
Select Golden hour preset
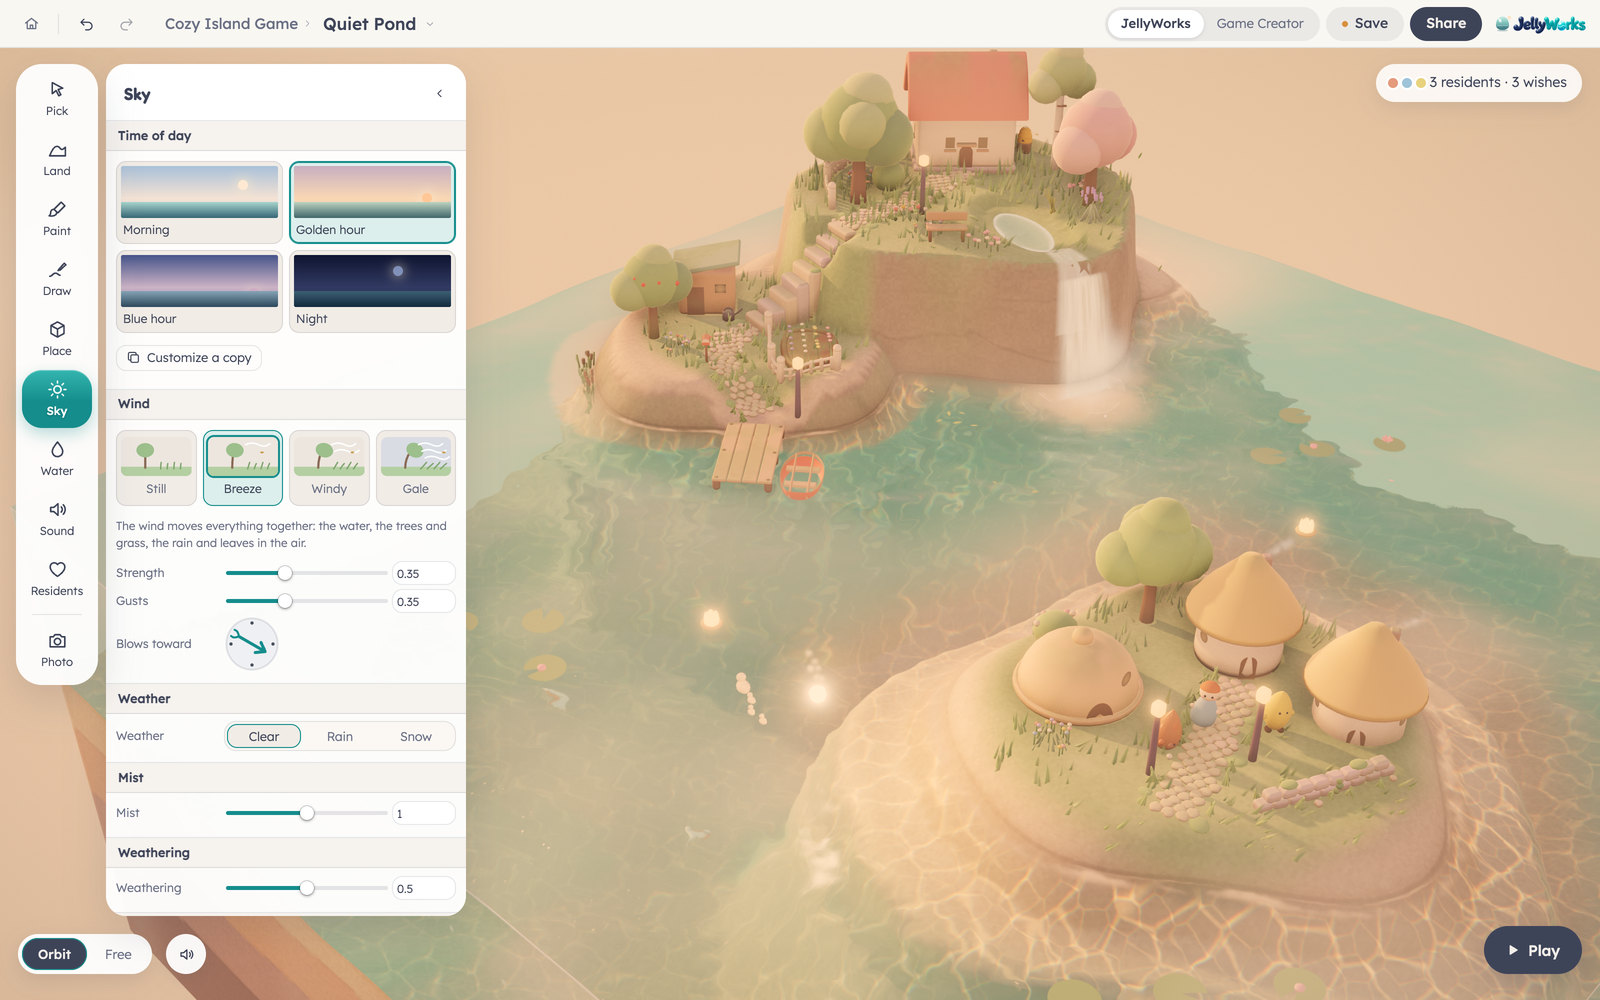pyautogui.click(x=372, y=203)
